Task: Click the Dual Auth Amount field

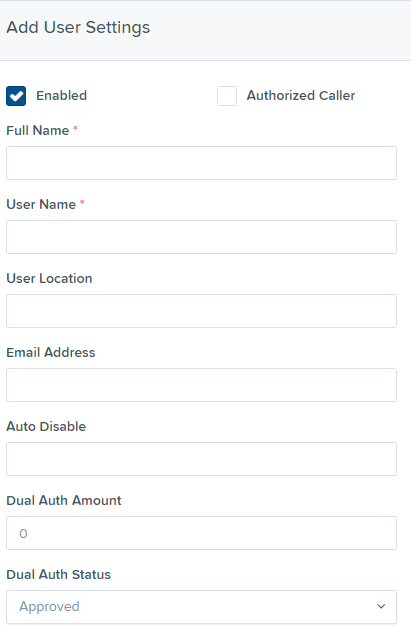Action: [x=201, y=533]
